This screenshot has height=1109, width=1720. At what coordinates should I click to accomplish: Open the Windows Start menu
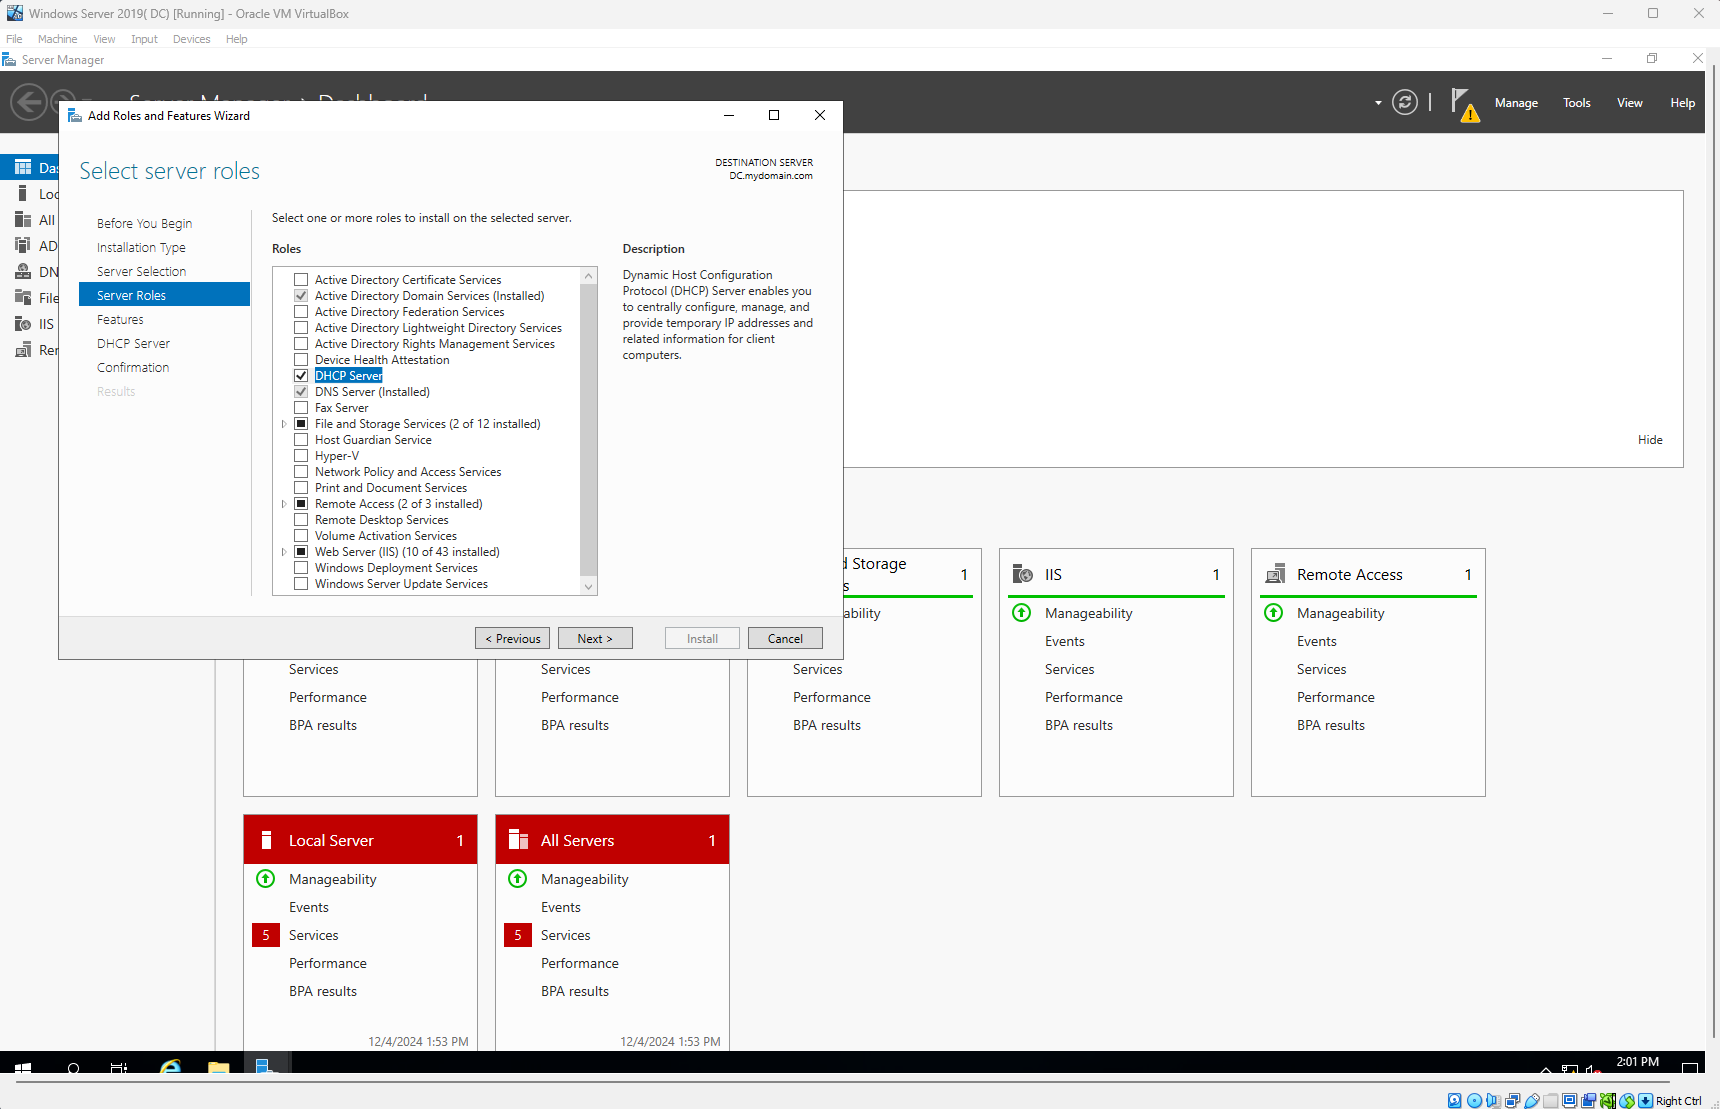[x=23, y=1068]
